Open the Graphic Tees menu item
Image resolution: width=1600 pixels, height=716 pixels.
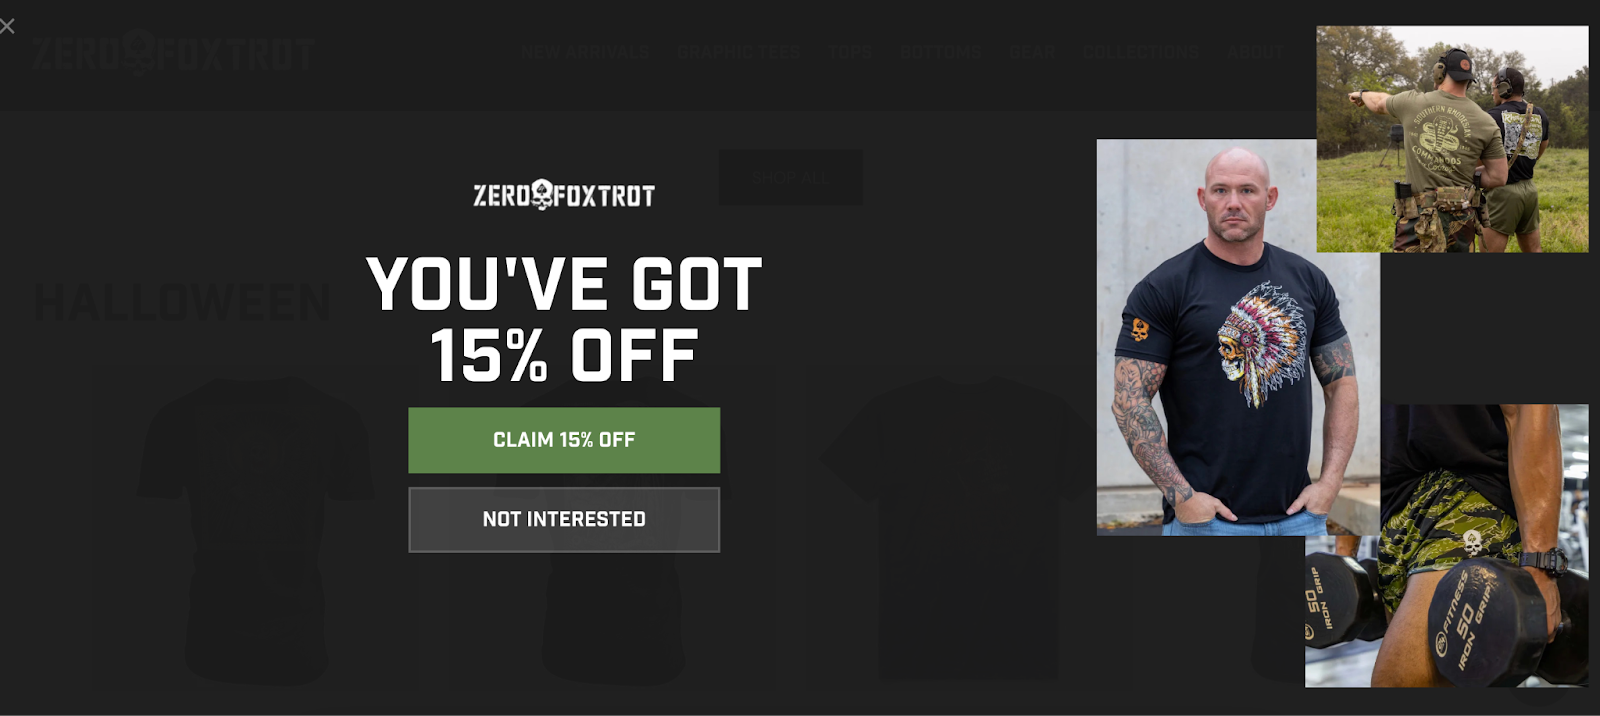pyautogui.click(x=739, y=52)
